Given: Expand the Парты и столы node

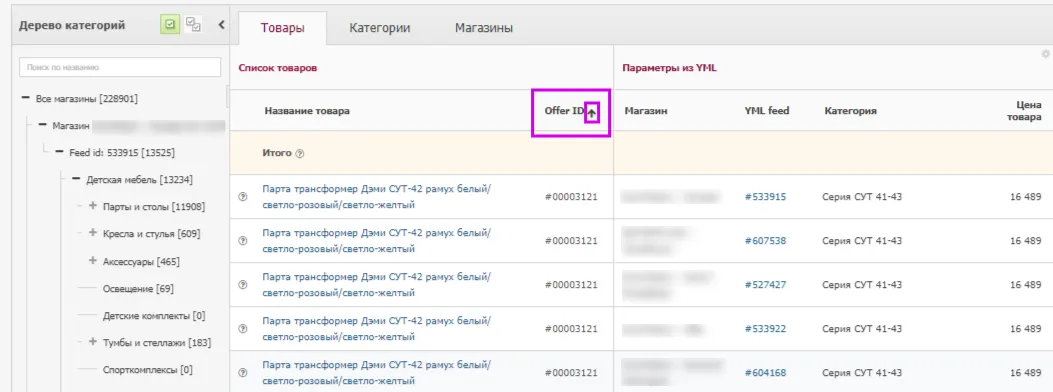Looking at the screenshot, I should coord(93,206).
